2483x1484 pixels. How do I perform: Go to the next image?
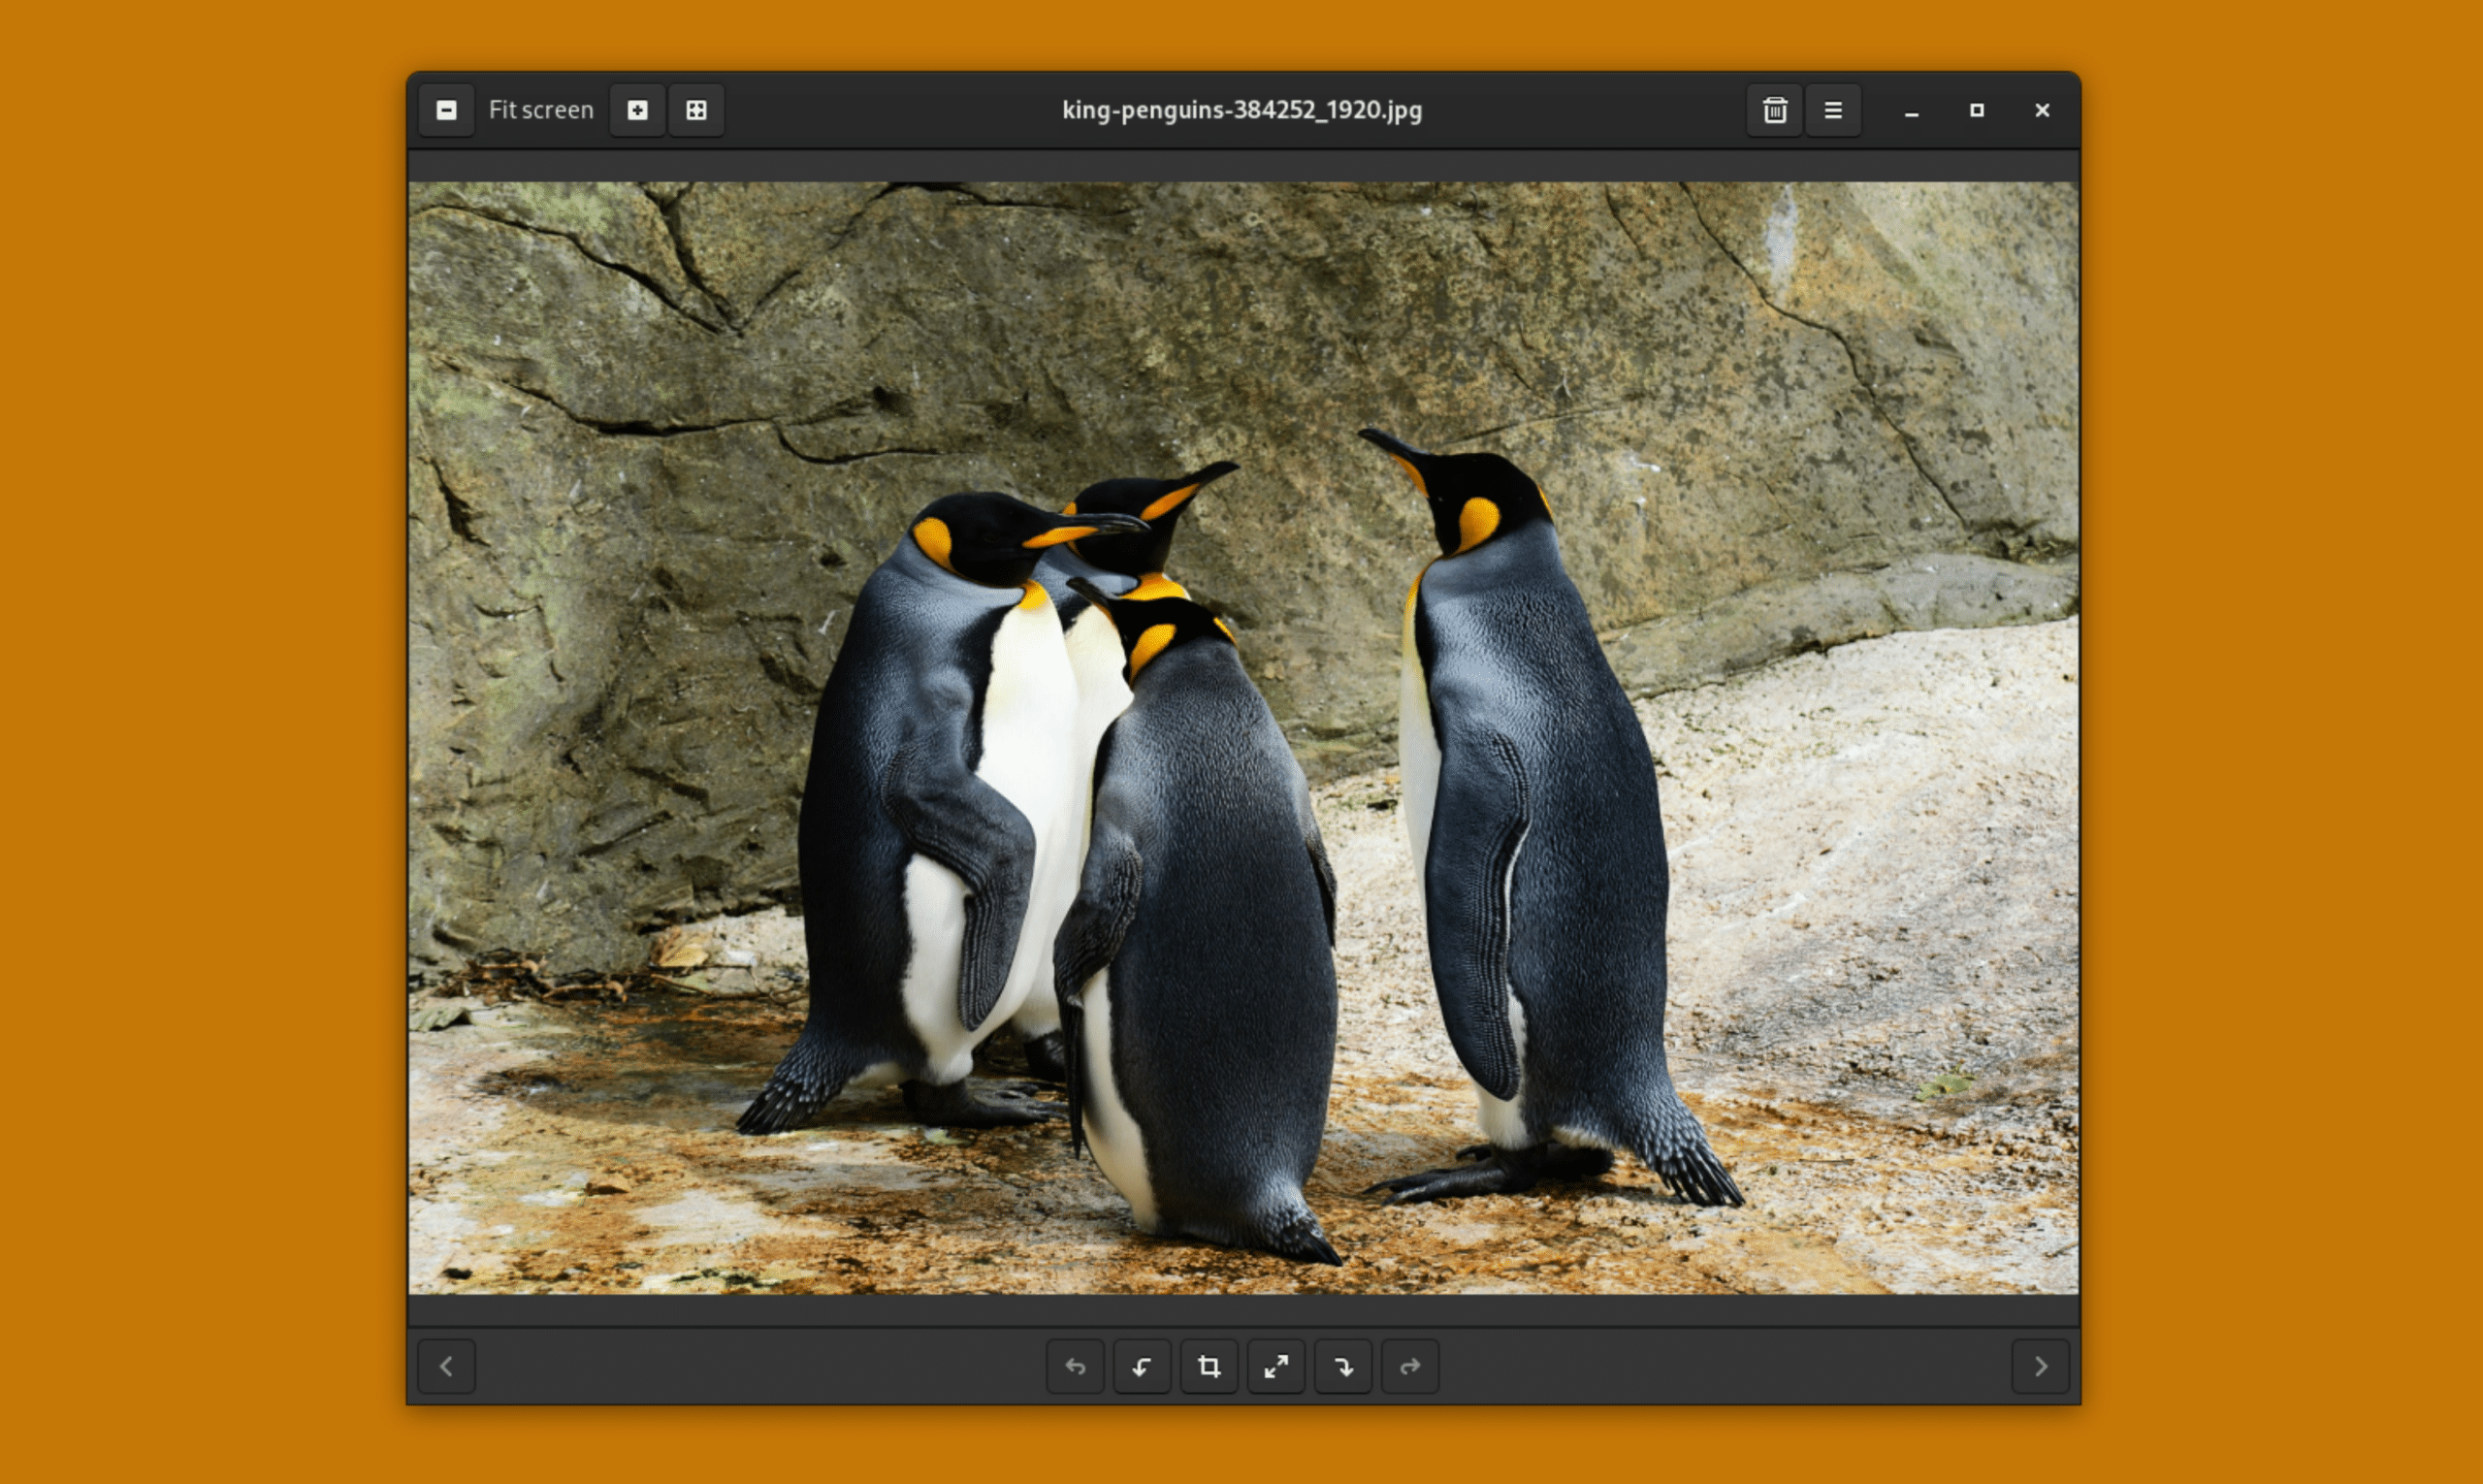pos(2041,1366)
